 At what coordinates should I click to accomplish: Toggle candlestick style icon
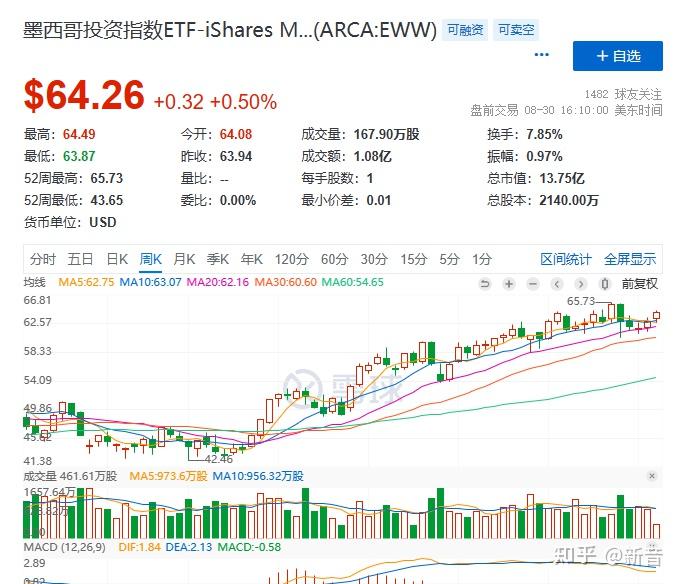click(x=605, y=284)
